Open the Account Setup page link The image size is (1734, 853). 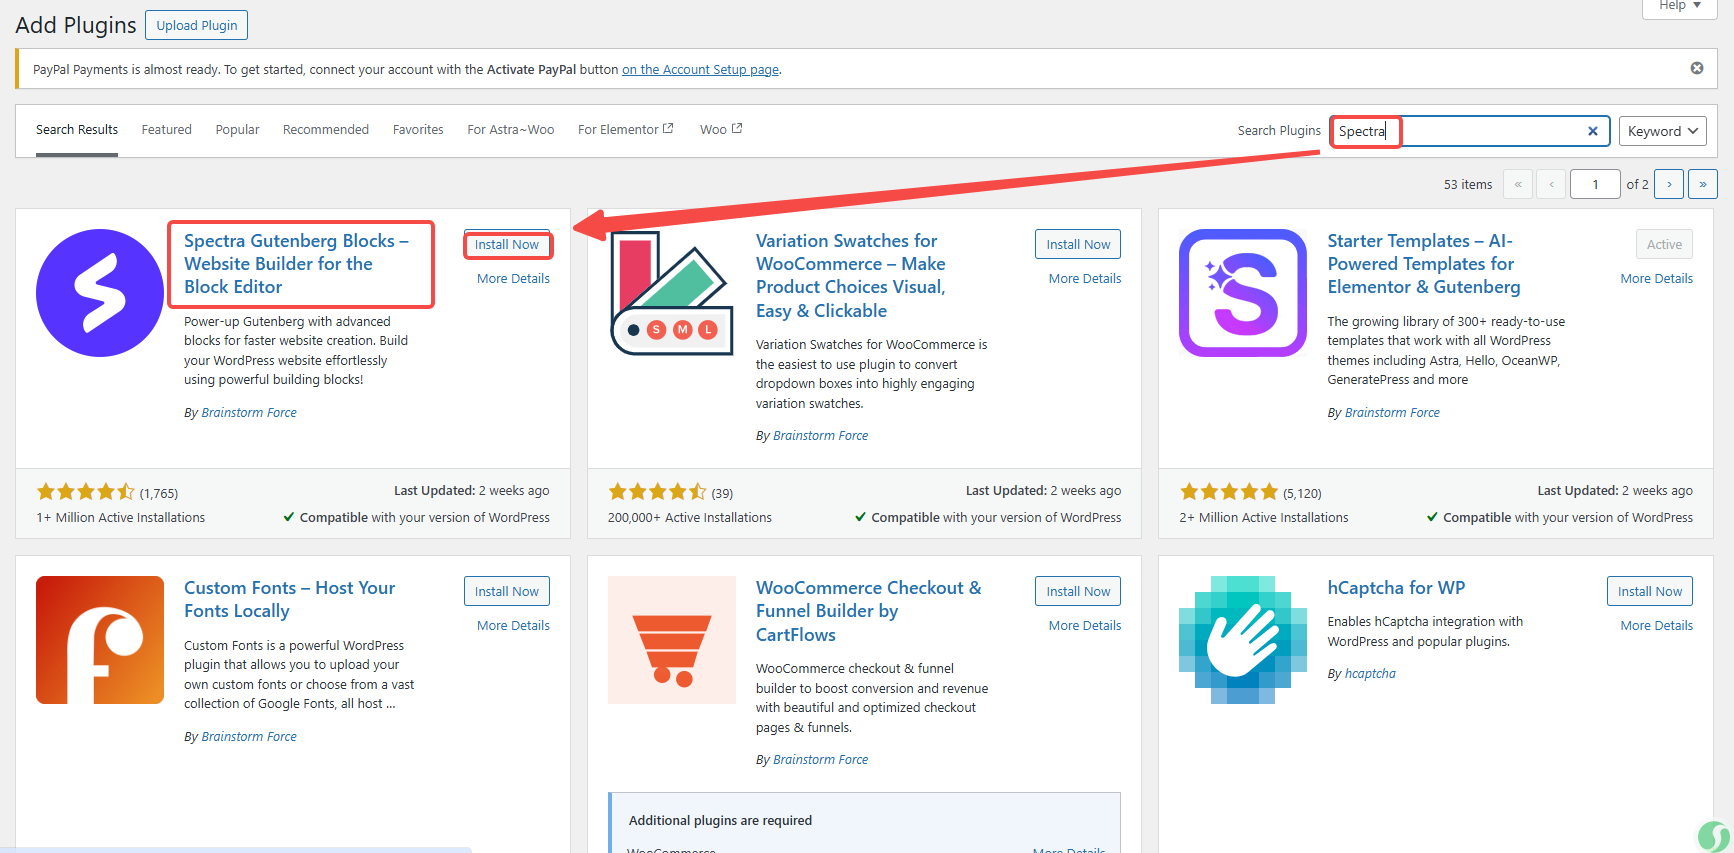[700, 70]
